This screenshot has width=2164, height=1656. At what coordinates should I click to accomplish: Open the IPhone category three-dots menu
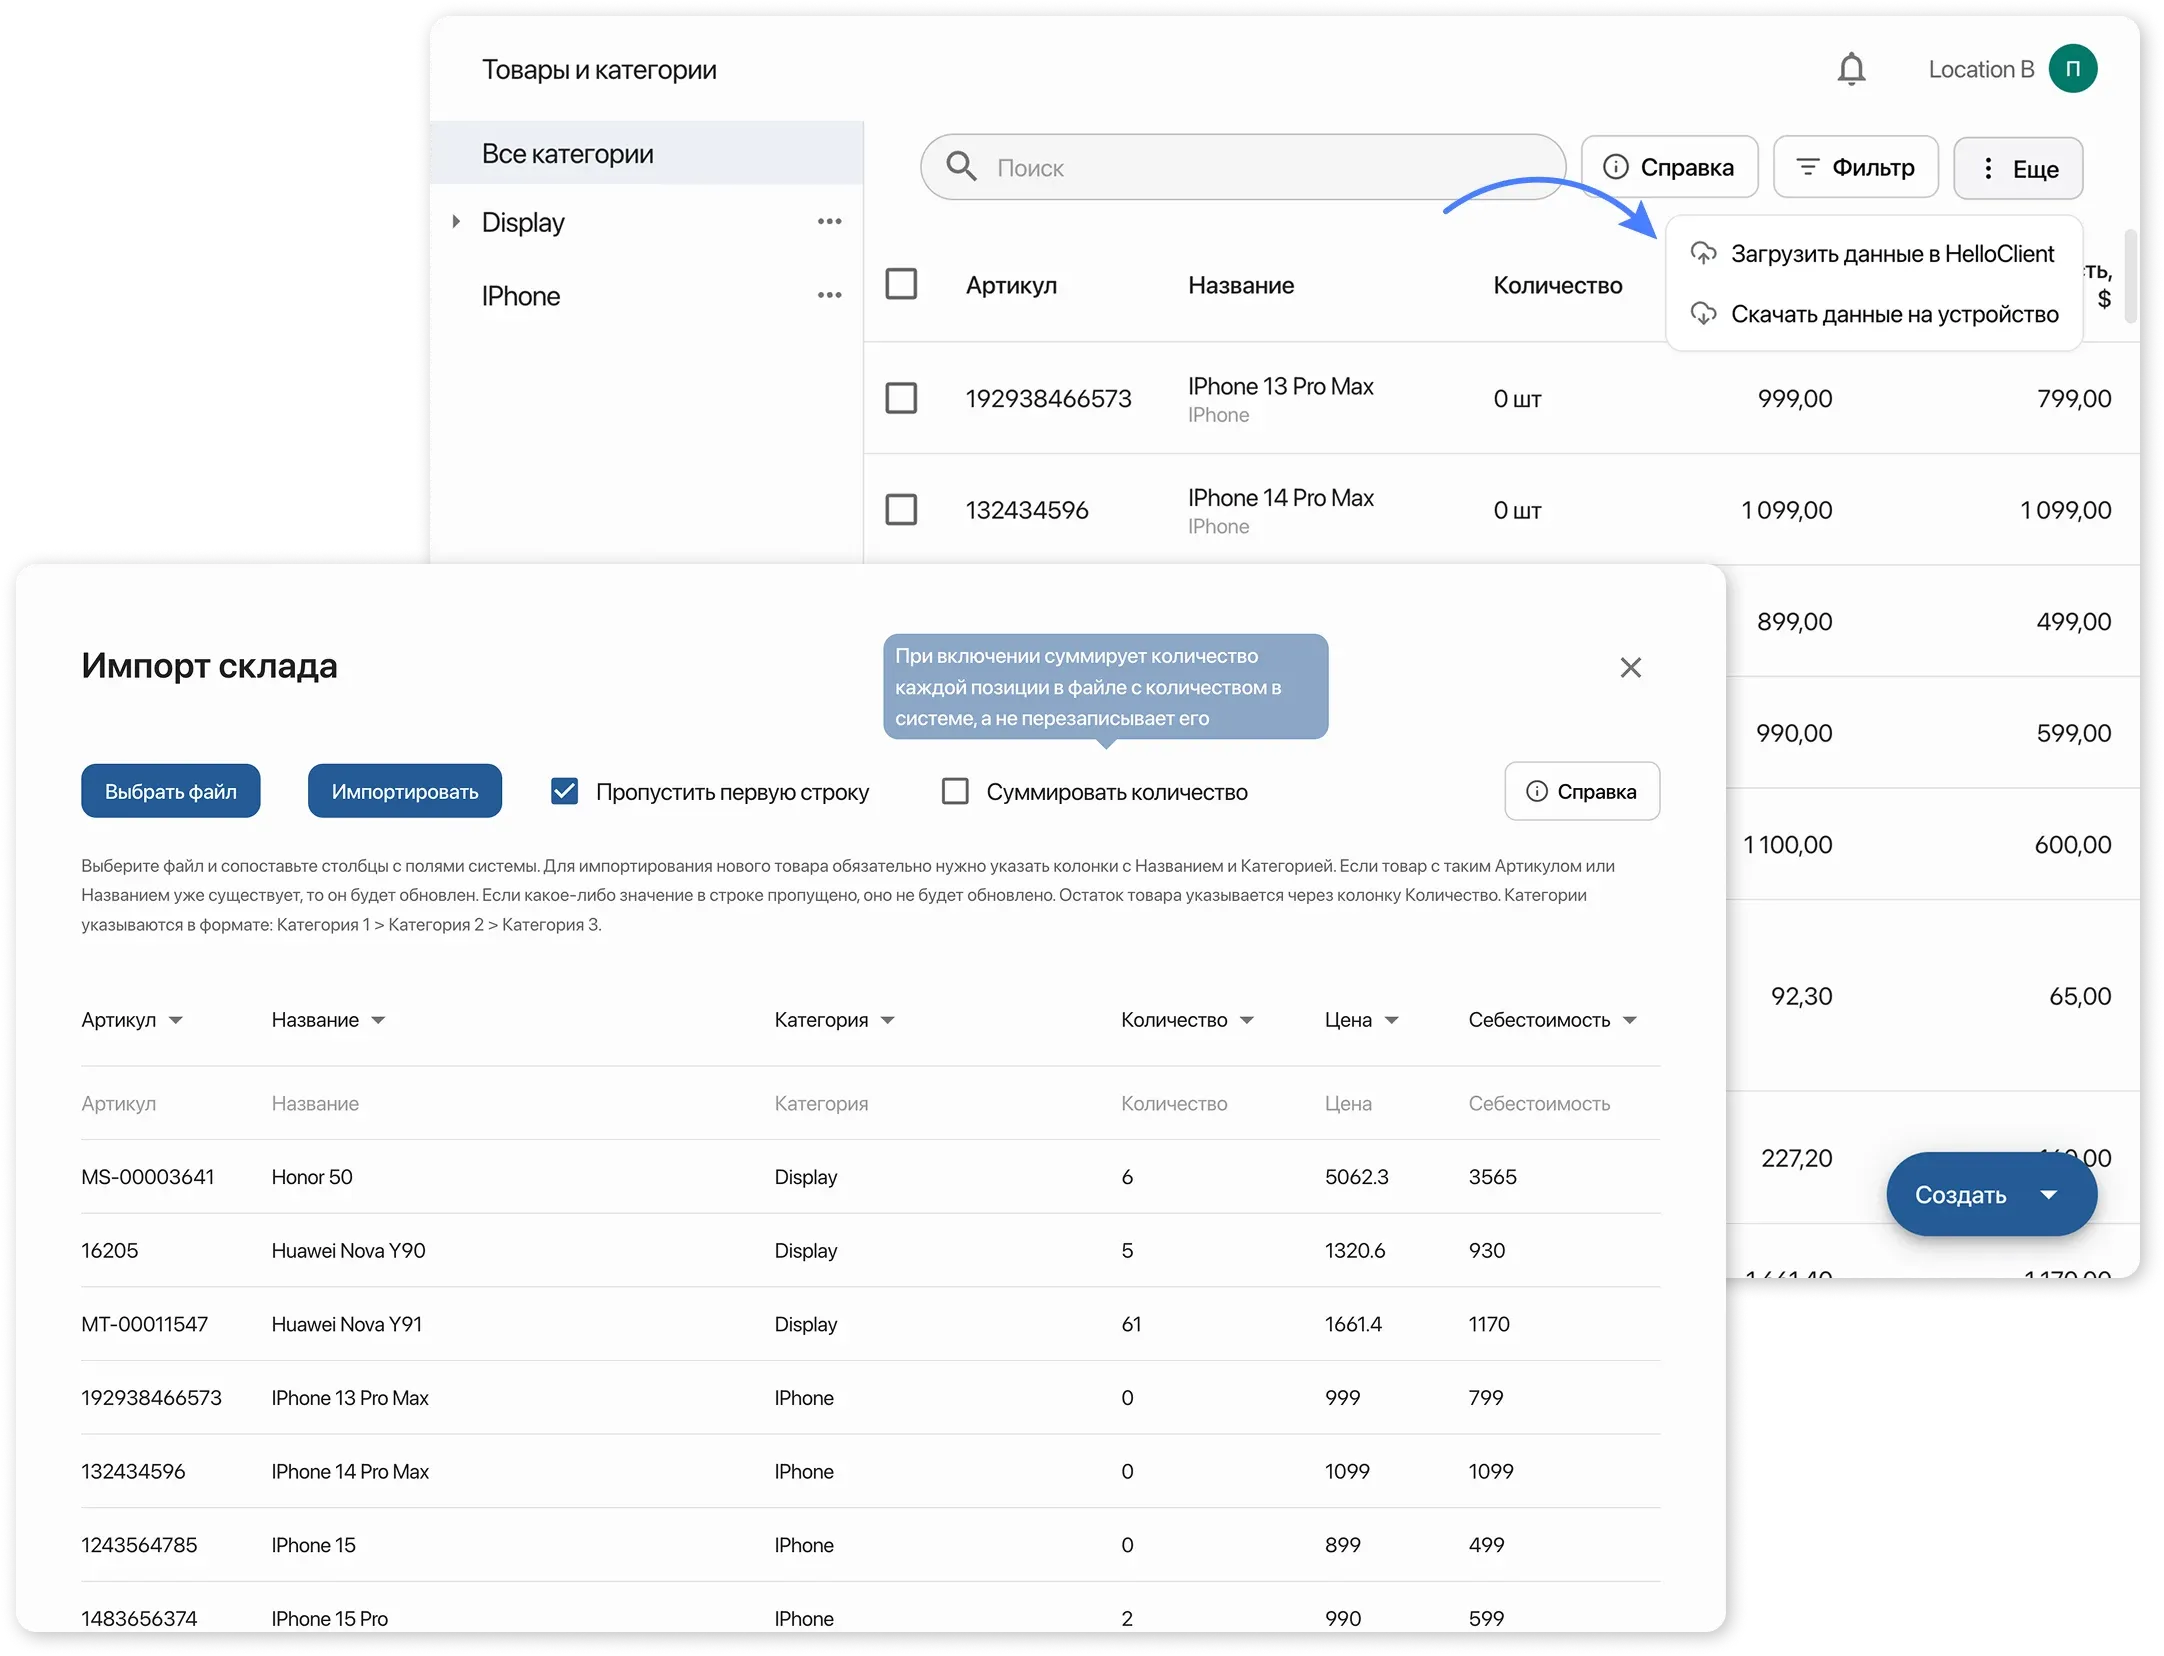click(x=829, y=296)
